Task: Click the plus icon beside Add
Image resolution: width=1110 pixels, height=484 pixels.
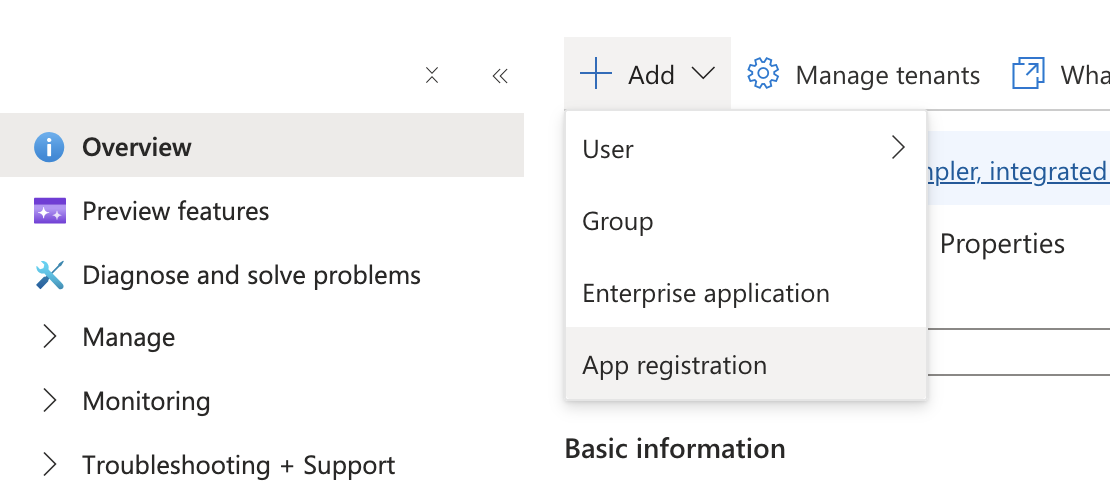Action: tap(595, 74)
